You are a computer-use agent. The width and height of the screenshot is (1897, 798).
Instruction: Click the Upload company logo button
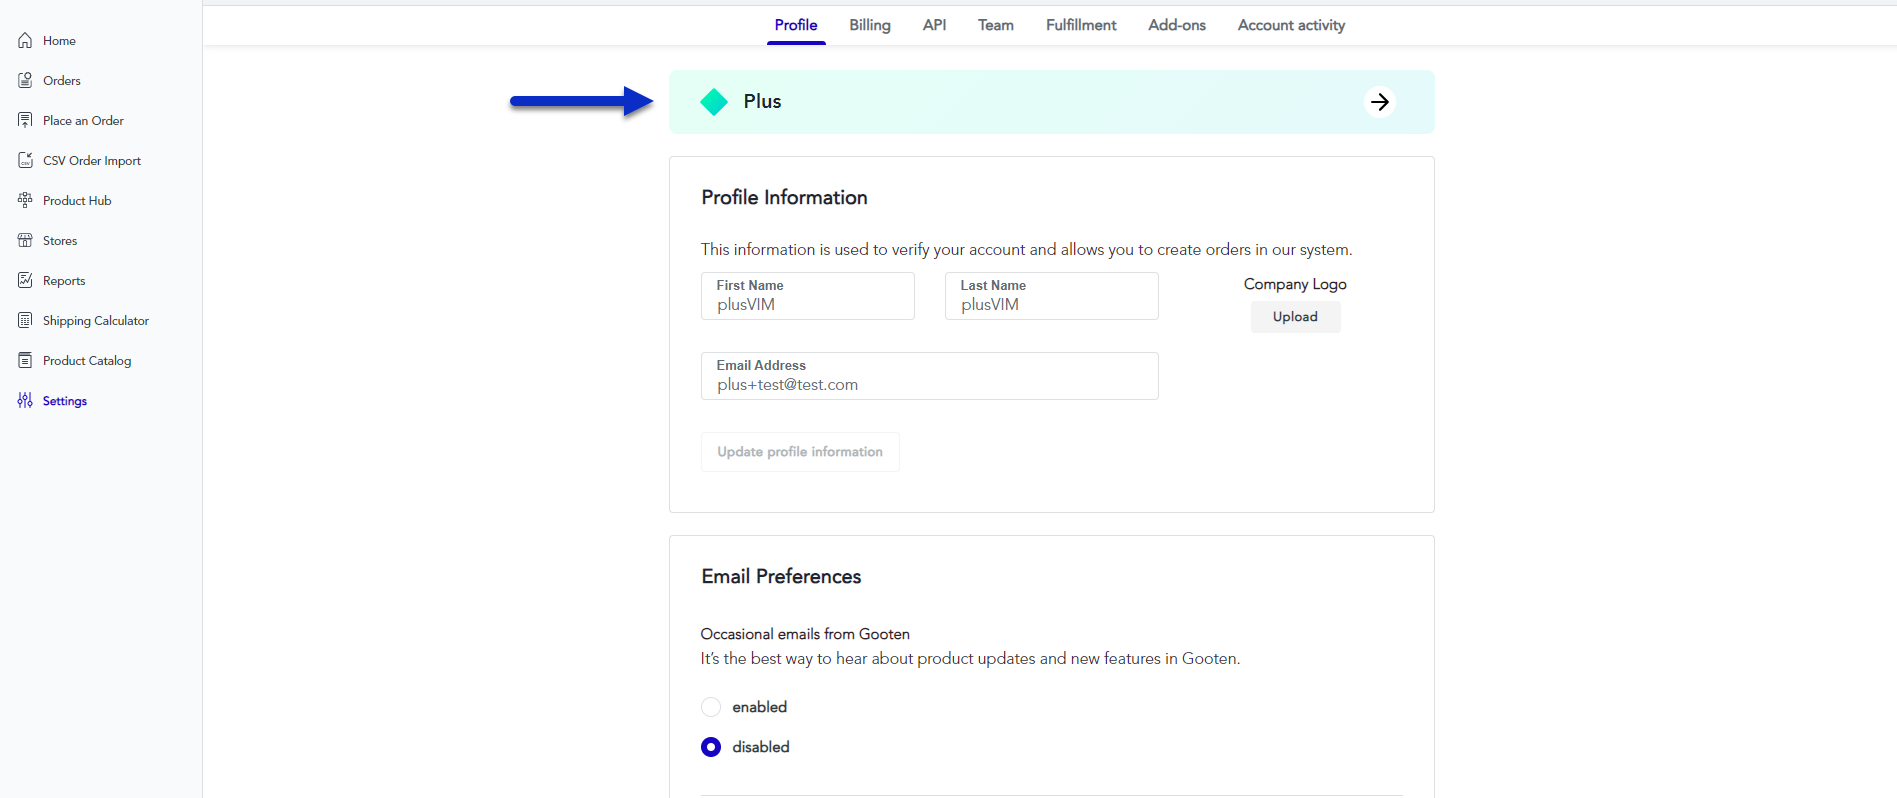pos(1294,317)
